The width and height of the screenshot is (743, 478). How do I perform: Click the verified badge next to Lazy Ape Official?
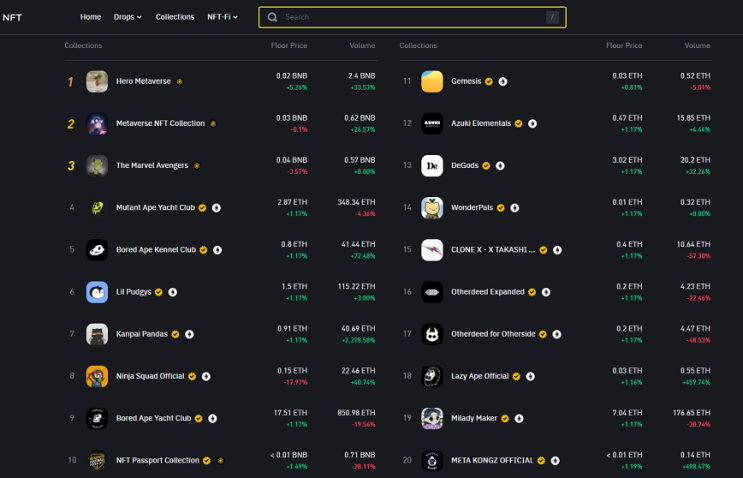516,377
